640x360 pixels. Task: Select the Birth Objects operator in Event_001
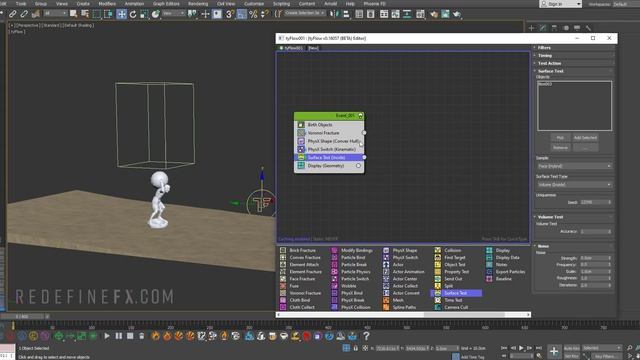click(x=329, y=124)
